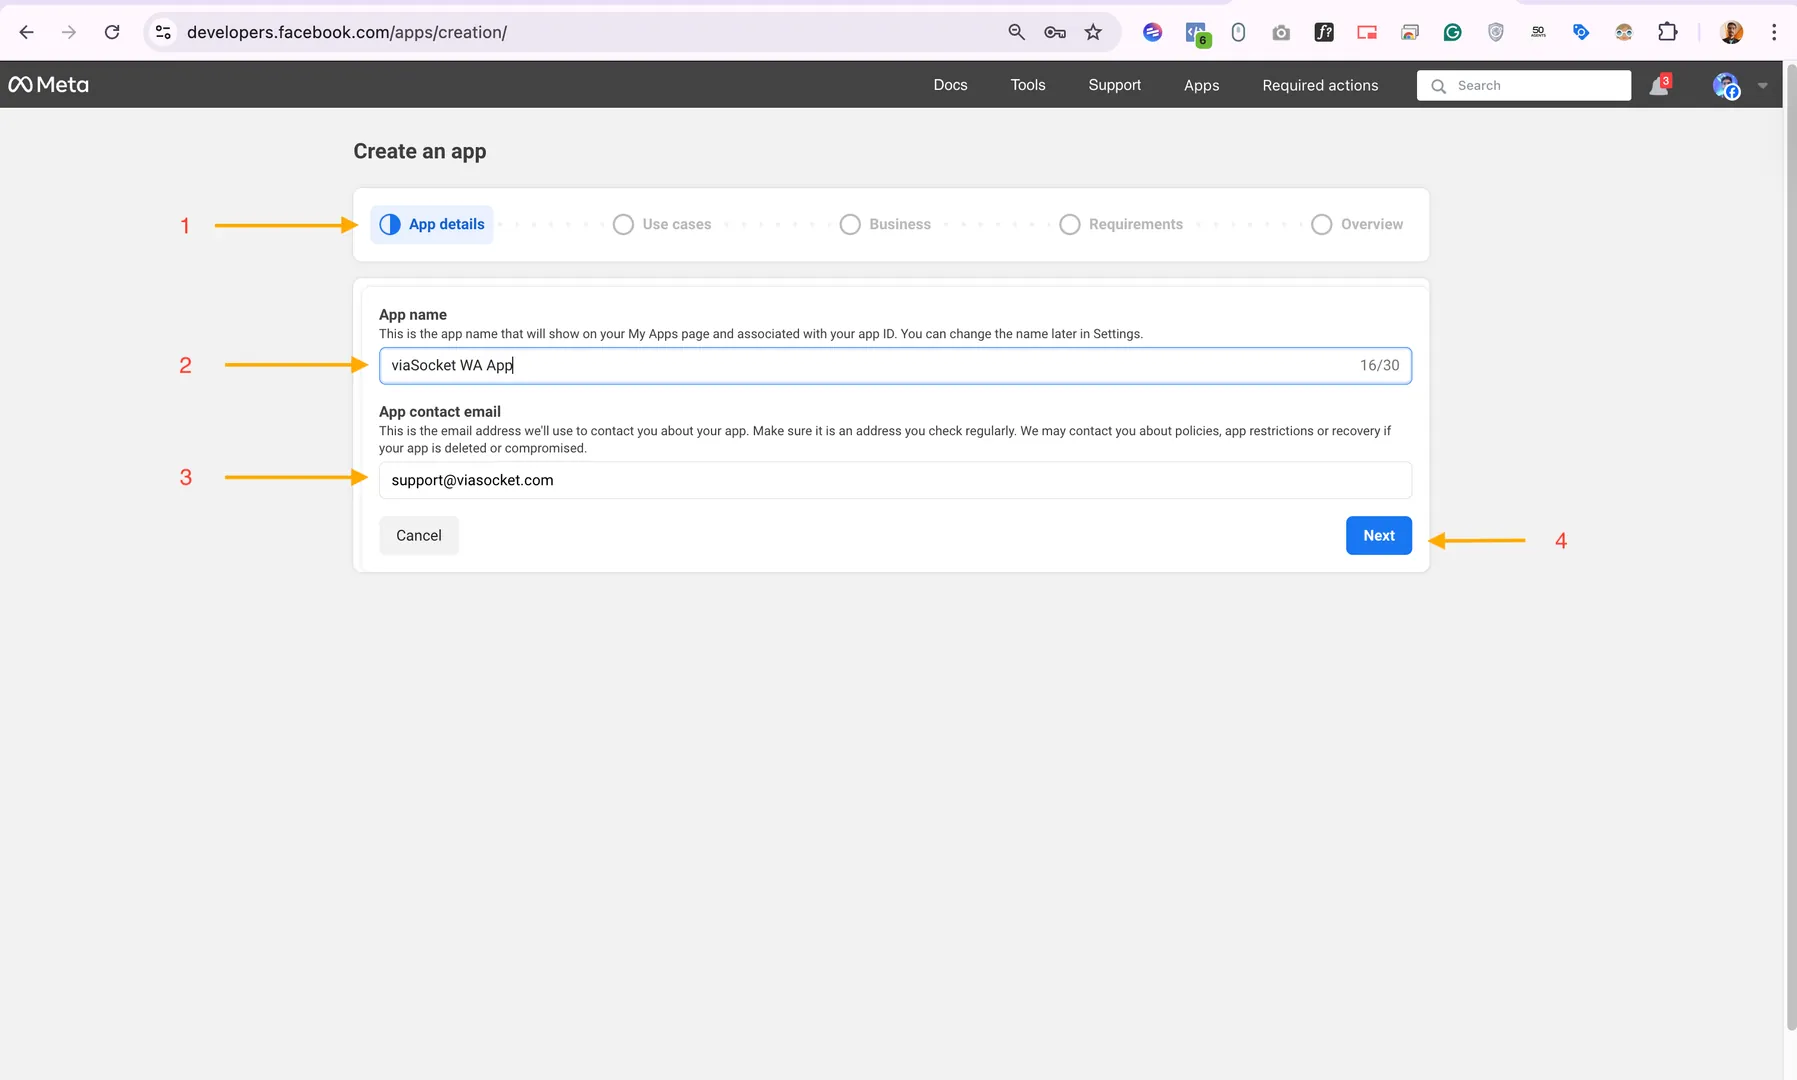The width and height of the screenshot is (1797, 1080).
Task: Reload the current page
Action: click(x=112, y=32)
